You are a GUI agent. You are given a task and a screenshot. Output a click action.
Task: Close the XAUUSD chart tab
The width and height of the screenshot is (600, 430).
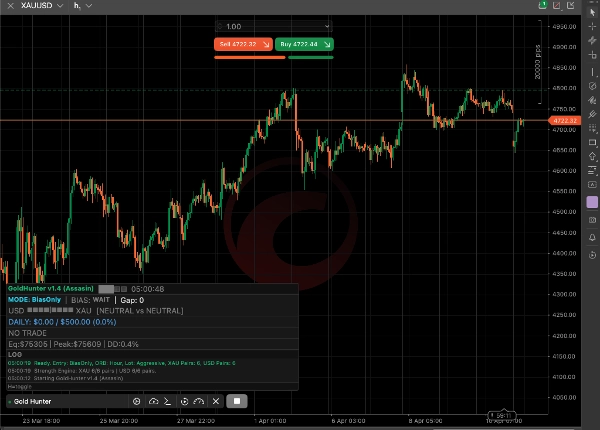click(11, 6)
